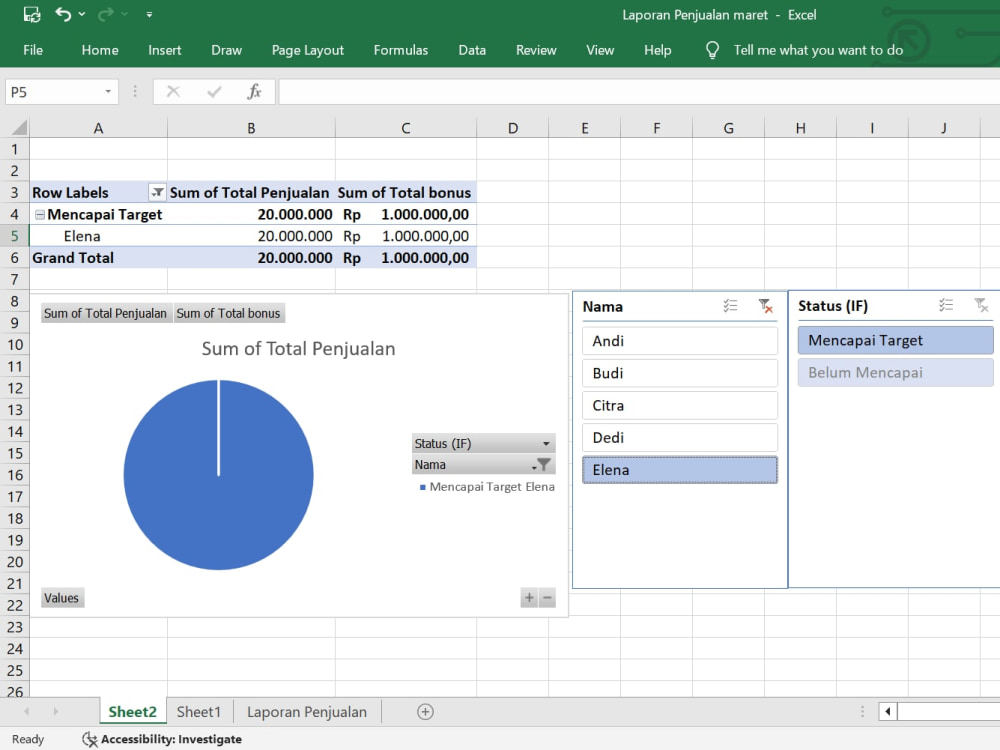Click the Accessibility: Investigate status item
The height and width of the screenshot is (750, 1000).
point(162,739)
